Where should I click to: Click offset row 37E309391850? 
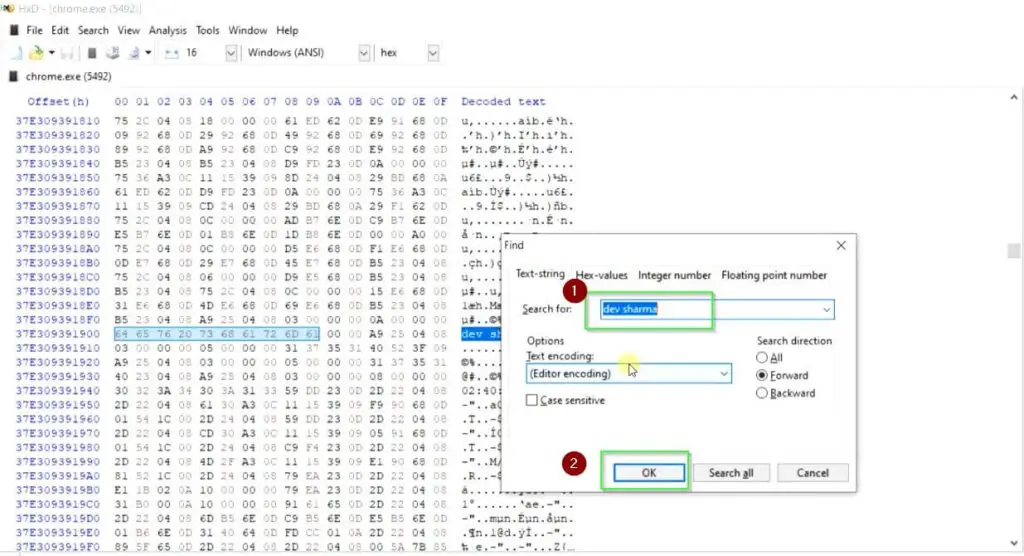point(57,178)
